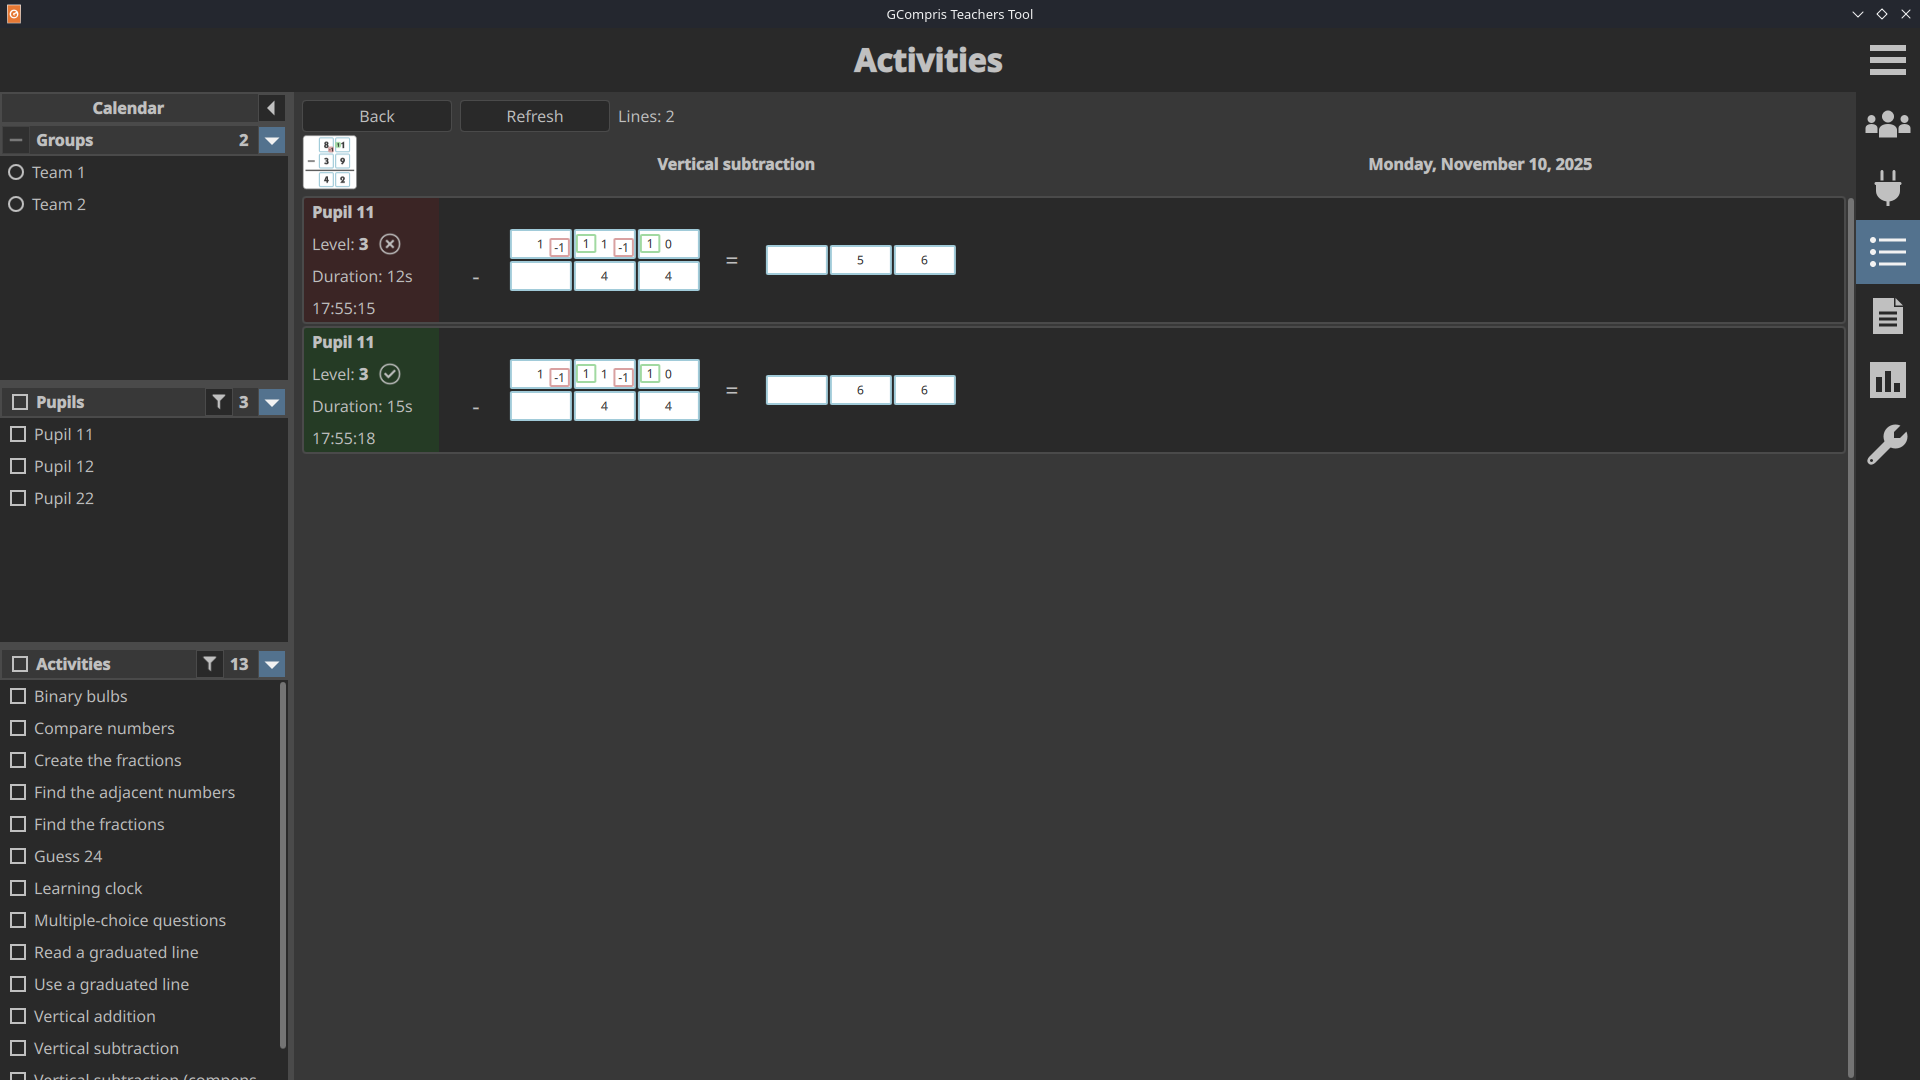The width and height of the screenshot is (1920, 1080).
Task: Click the Refresh button
Action: point(535,116)
